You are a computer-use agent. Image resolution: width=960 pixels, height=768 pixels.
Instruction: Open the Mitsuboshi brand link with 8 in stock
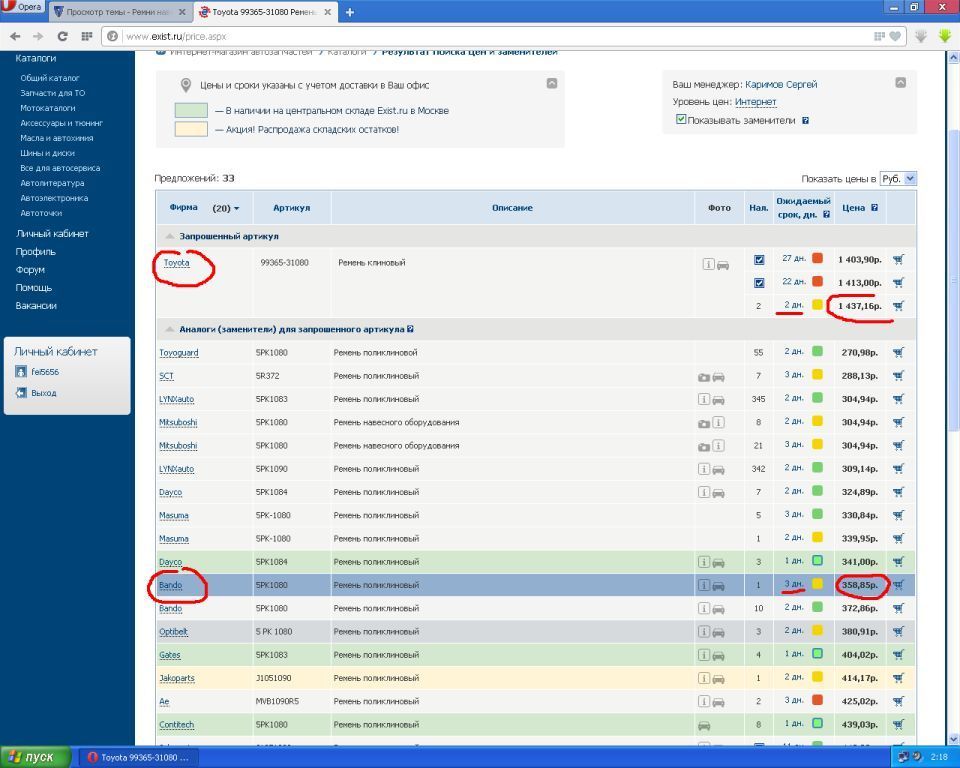tap(178, 422)
